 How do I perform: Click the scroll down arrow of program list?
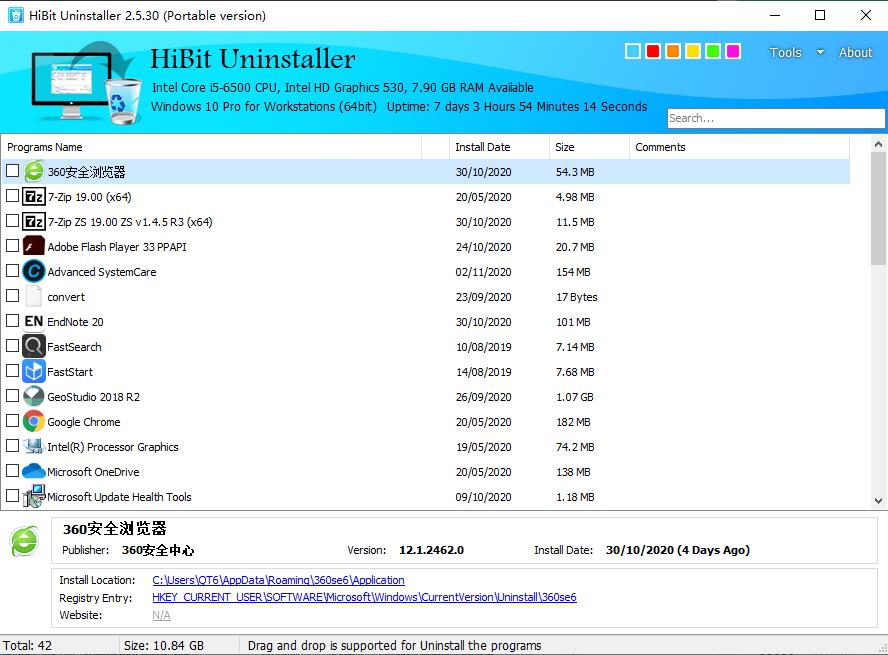pyautogui.click(x=878, y=500)
